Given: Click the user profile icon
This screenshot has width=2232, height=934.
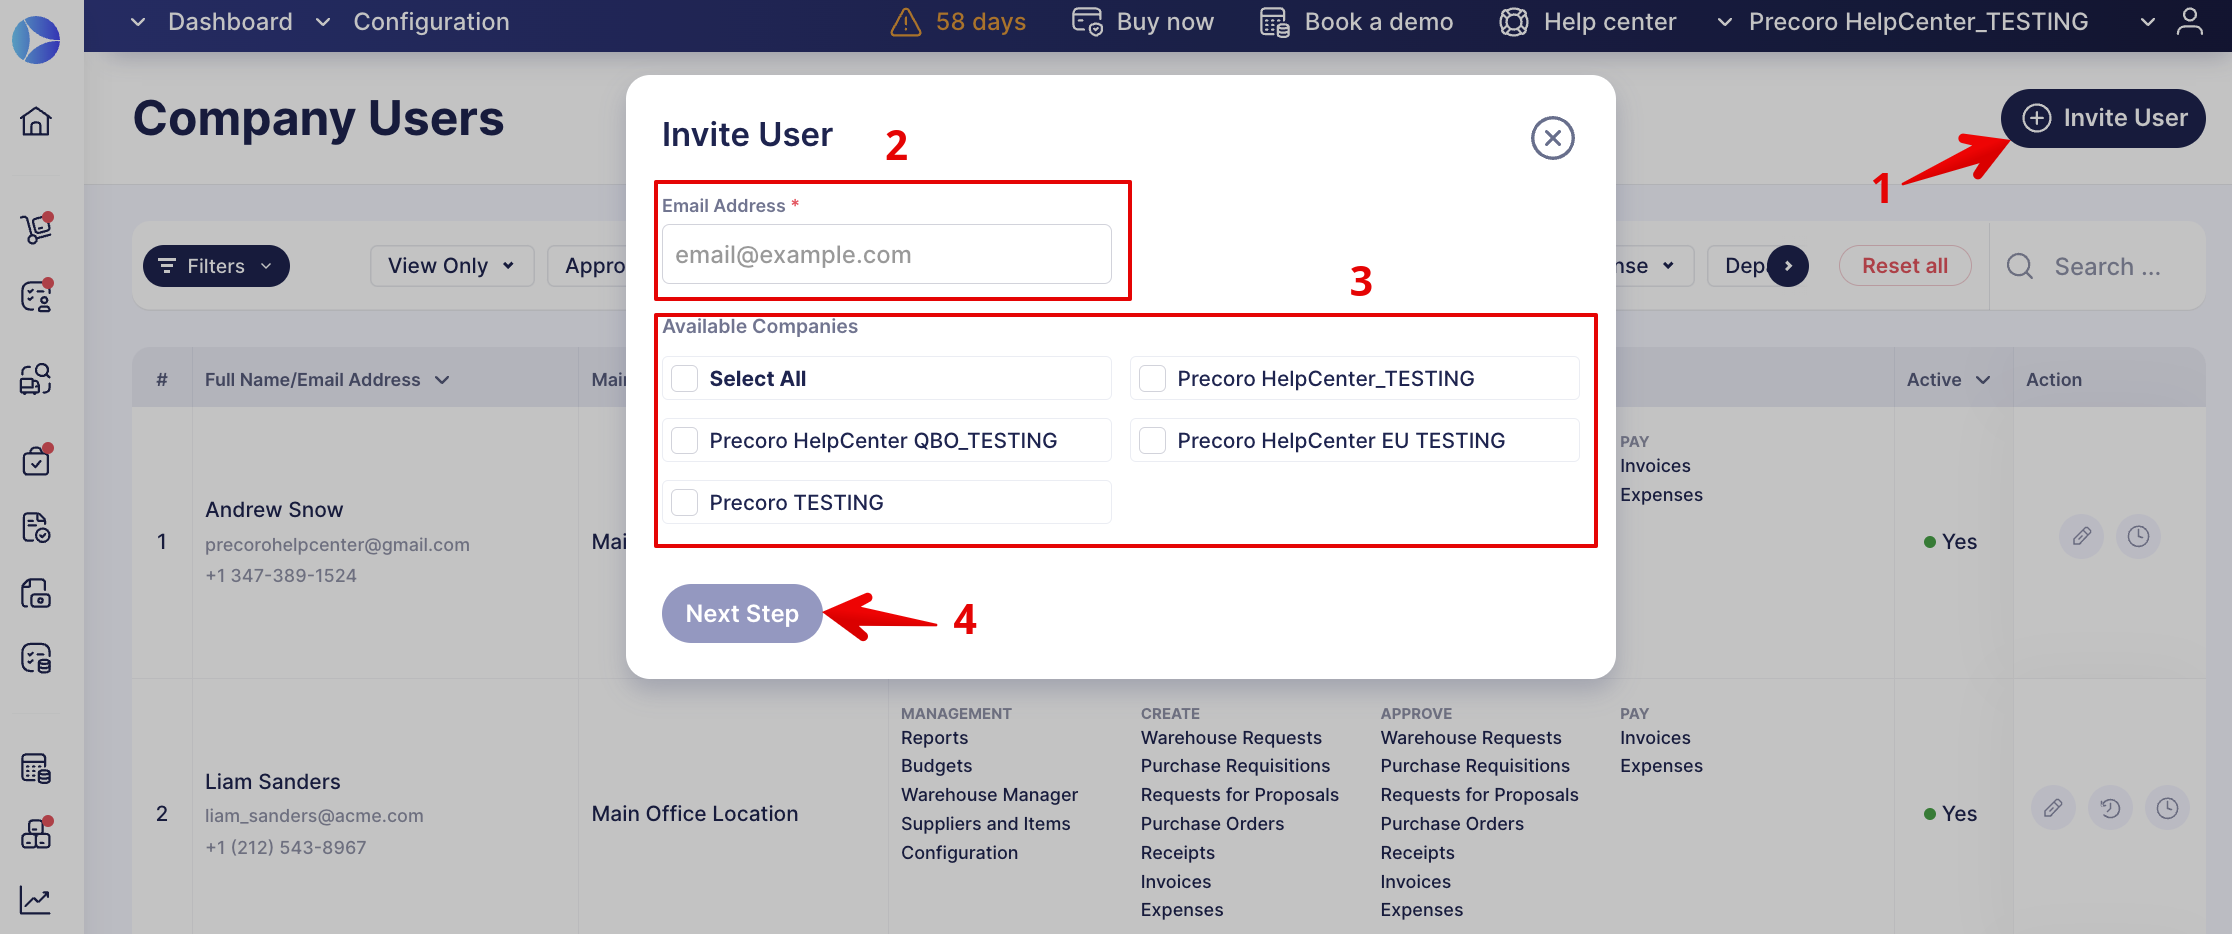Looking at the screenshot, I should click(x=2189, y=22).
